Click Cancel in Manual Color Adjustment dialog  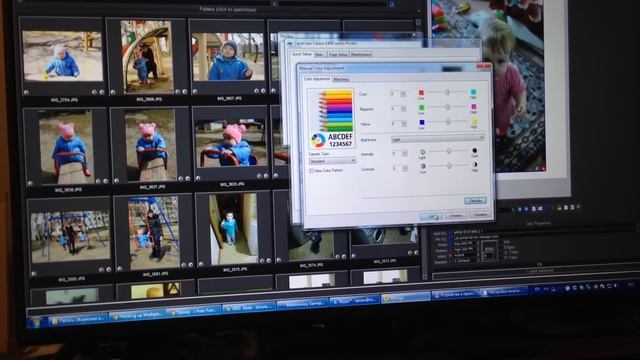click(x=456, y=216)
